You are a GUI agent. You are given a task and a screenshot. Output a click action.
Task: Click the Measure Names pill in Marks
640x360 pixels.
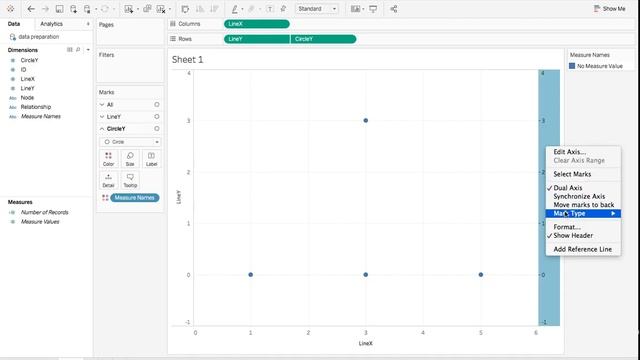coord(135,198)
